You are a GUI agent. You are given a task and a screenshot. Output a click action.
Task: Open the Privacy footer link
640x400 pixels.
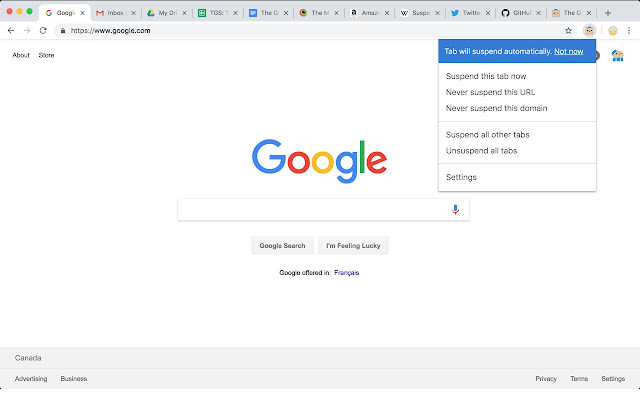pos(546,379)
